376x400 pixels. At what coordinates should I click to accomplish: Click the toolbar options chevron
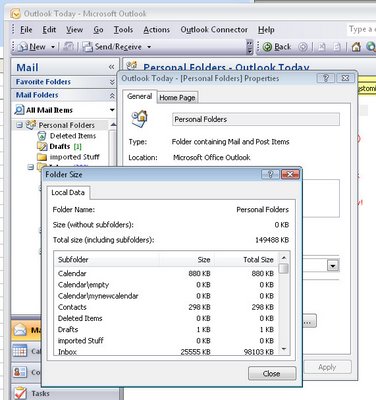pyautogui.click(x=249, y=47)
